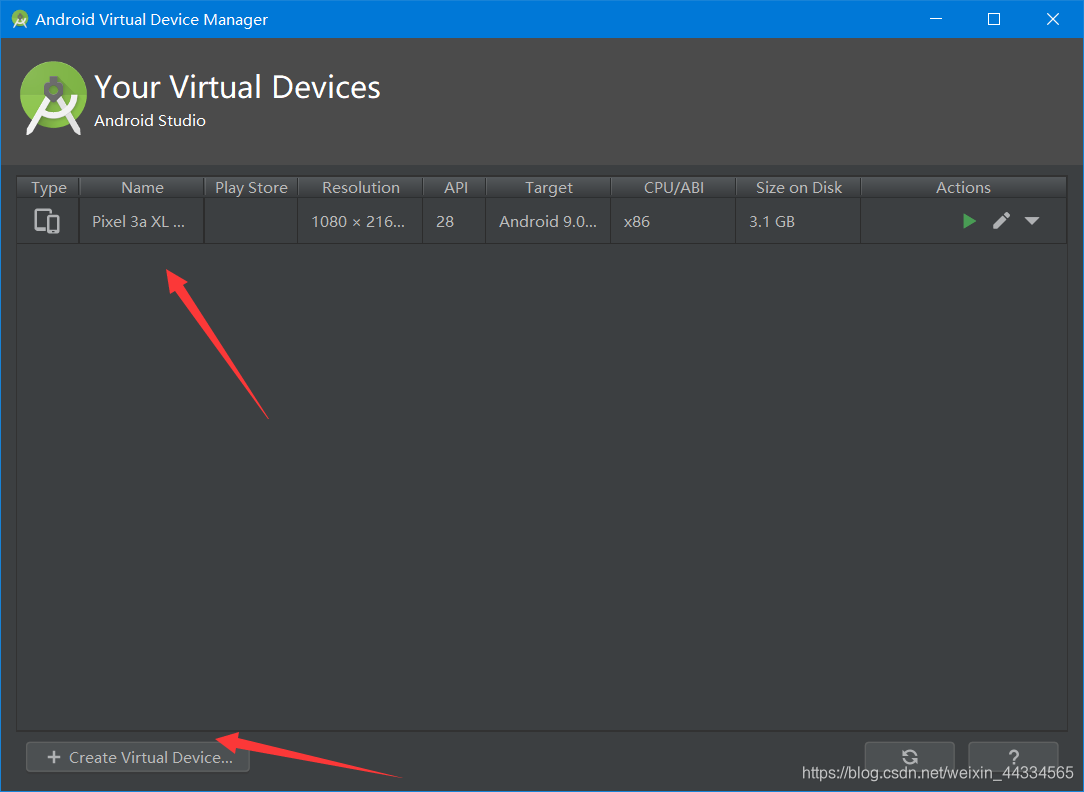Sort by the Name column header

coord(142,187)
